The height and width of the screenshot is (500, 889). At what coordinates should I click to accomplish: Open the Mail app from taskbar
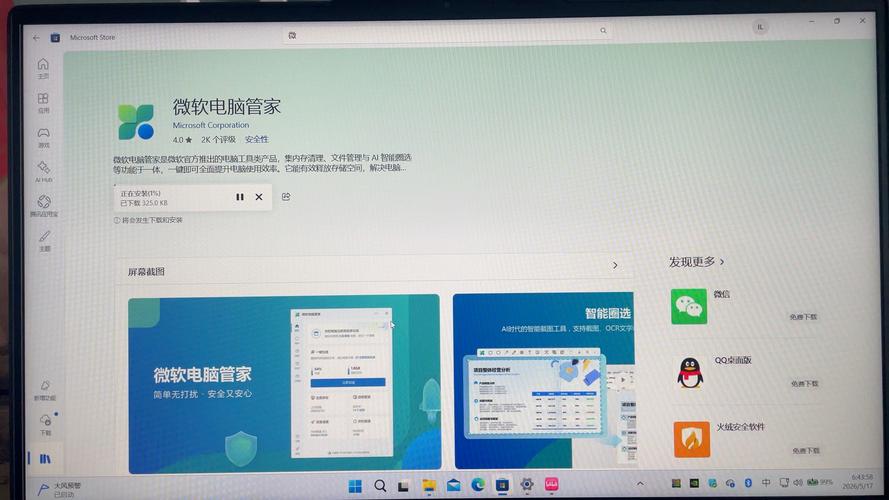click(x=454, y=485)
